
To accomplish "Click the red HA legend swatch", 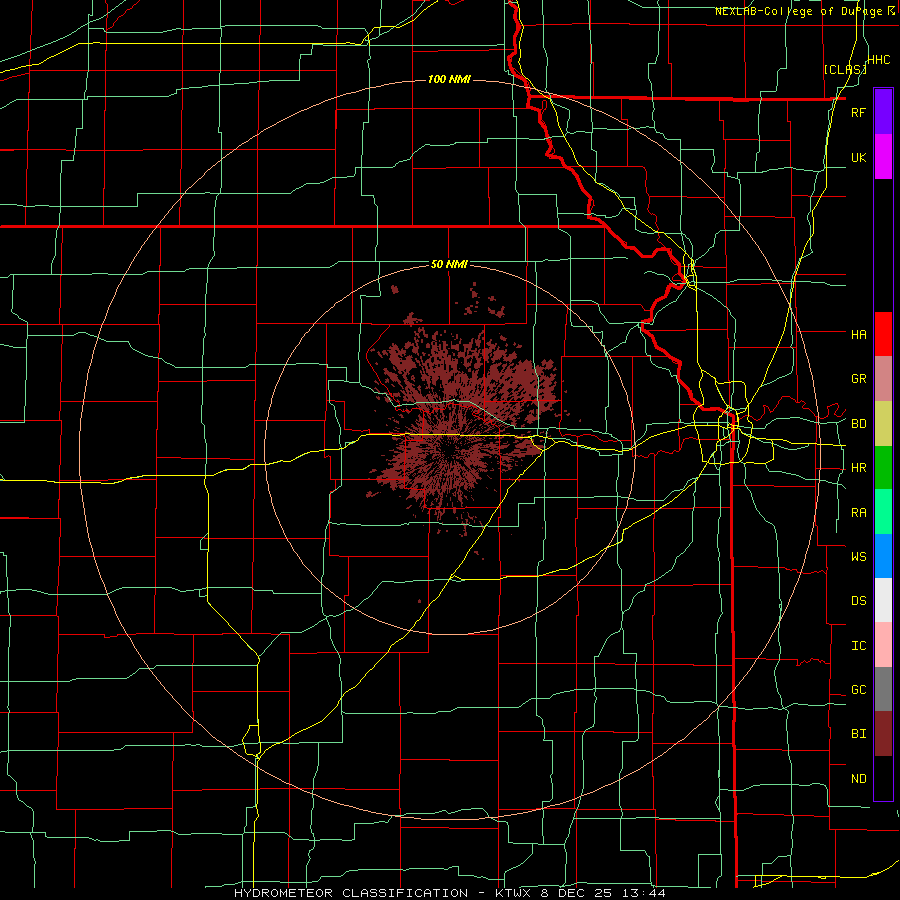I will 883,334.
